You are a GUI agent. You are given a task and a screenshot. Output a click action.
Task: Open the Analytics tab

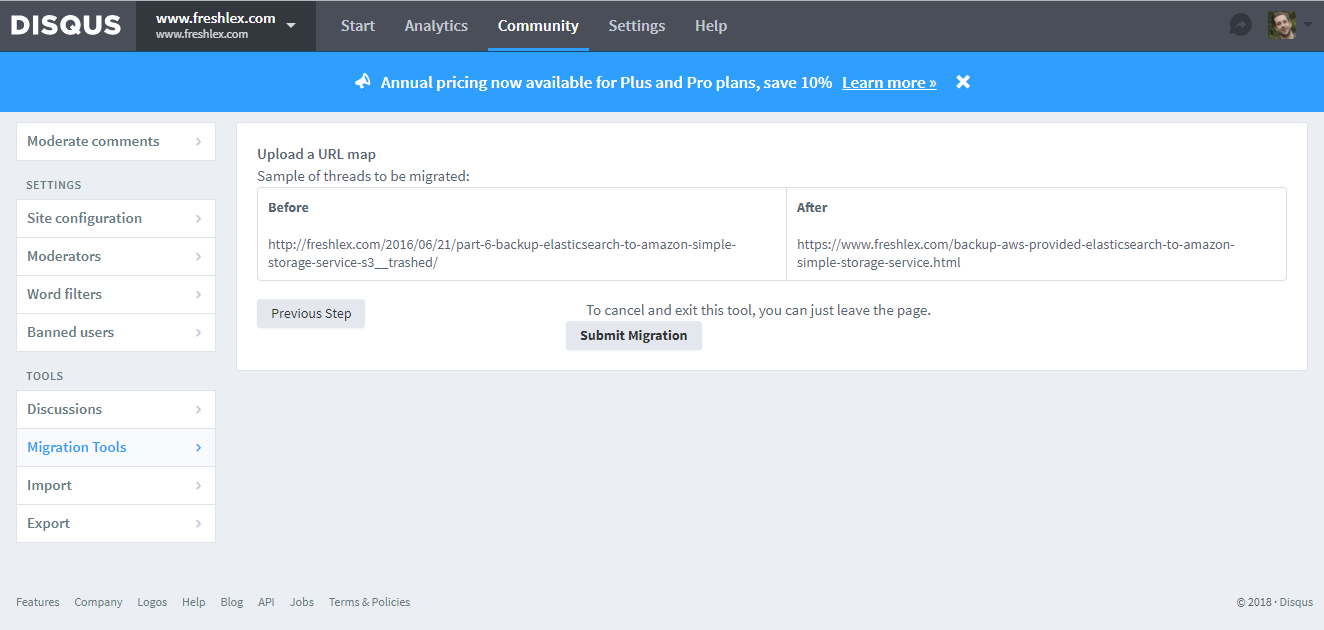[436, 26]
